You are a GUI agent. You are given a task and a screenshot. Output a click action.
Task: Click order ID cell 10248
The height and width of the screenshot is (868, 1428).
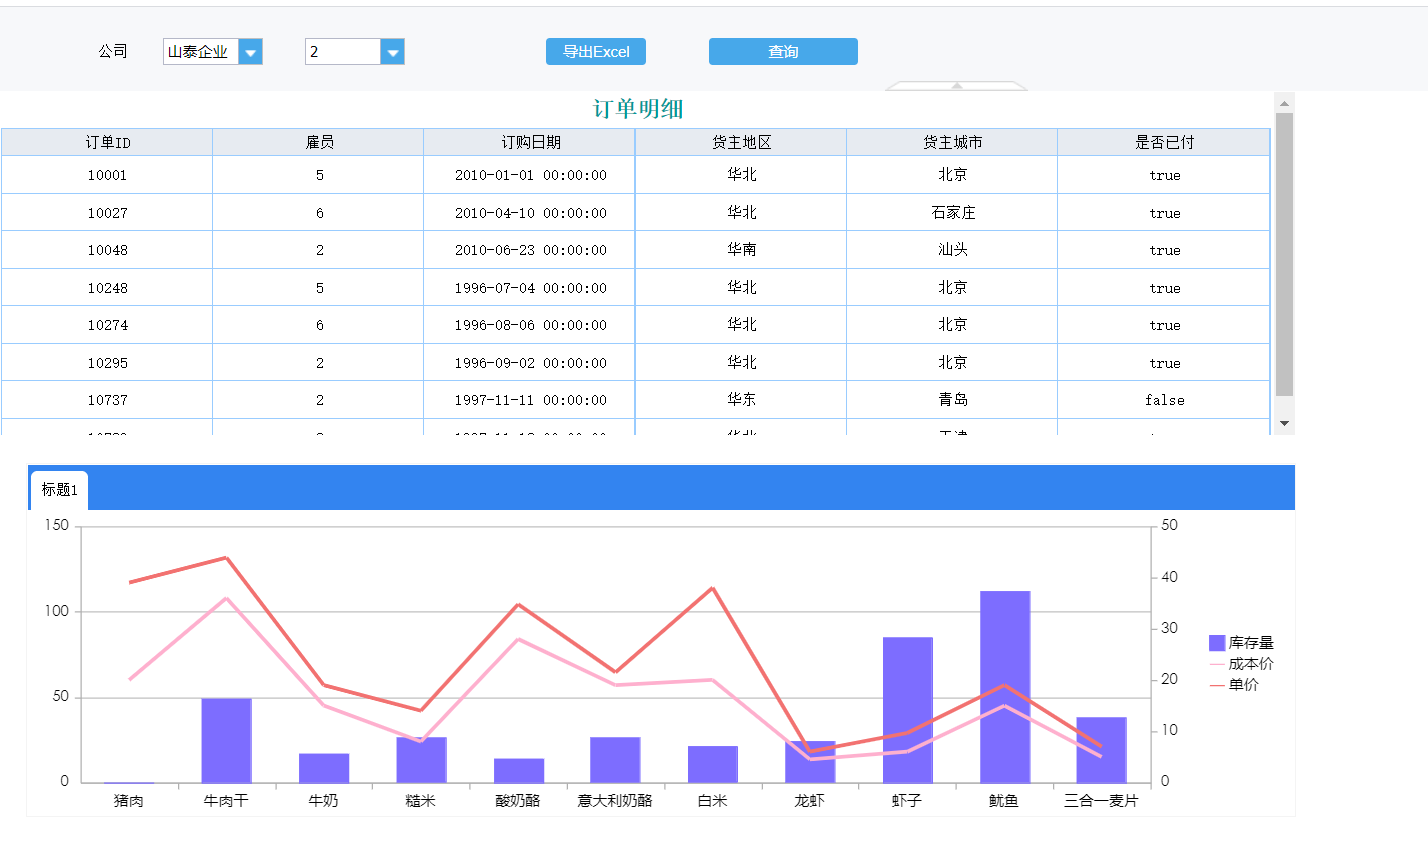107,288
